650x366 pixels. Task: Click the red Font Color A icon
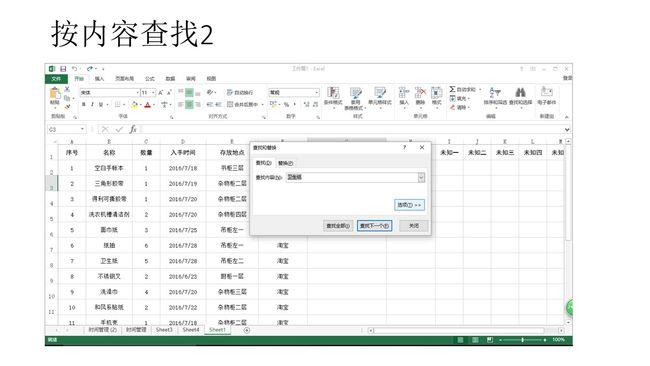click(x=148, y=105)
